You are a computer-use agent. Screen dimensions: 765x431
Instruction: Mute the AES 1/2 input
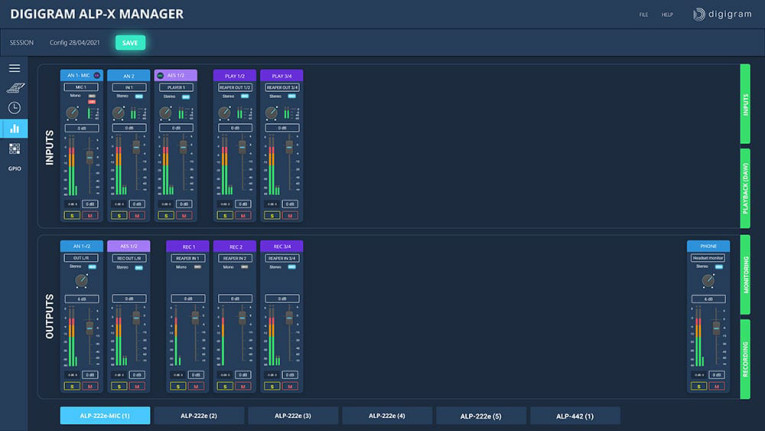[184, 215]
